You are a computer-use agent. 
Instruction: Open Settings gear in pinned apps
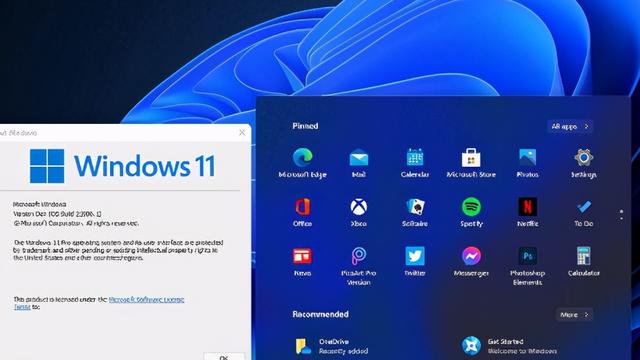584,162
